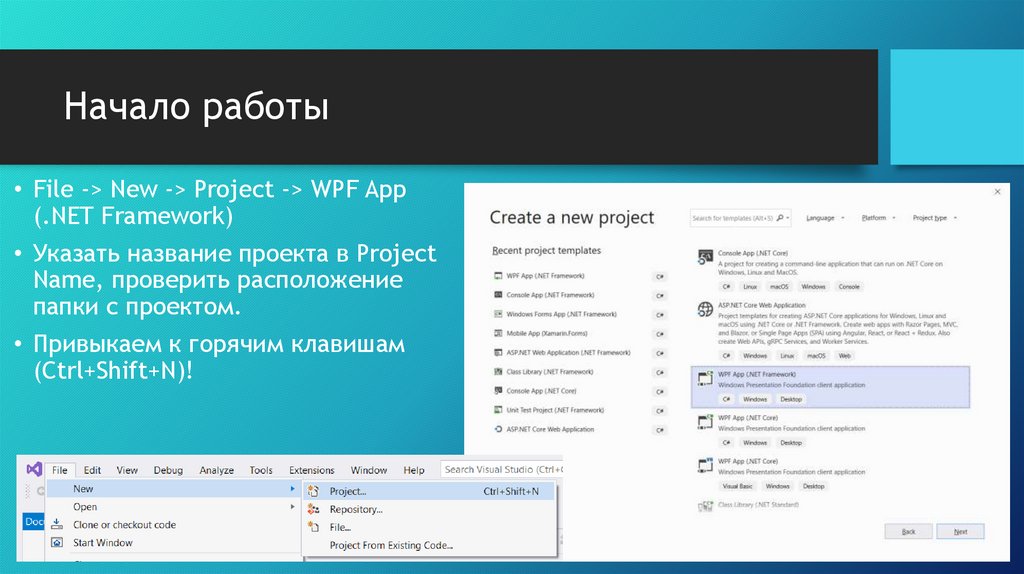Choose File... in the New submenu
This screenshot has width=1024, height=574.
[x=340, y=527]
